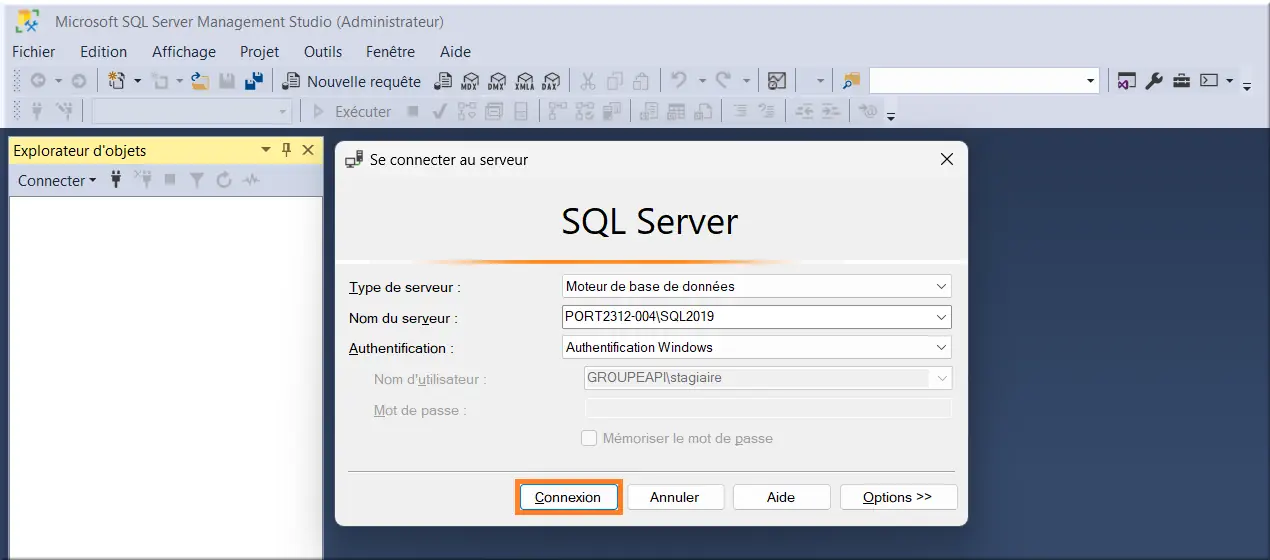Screen dimensions: 1270x560
Task: Open the Fenêtre menu
Action: pyautogui.click(x=390, y=52)
